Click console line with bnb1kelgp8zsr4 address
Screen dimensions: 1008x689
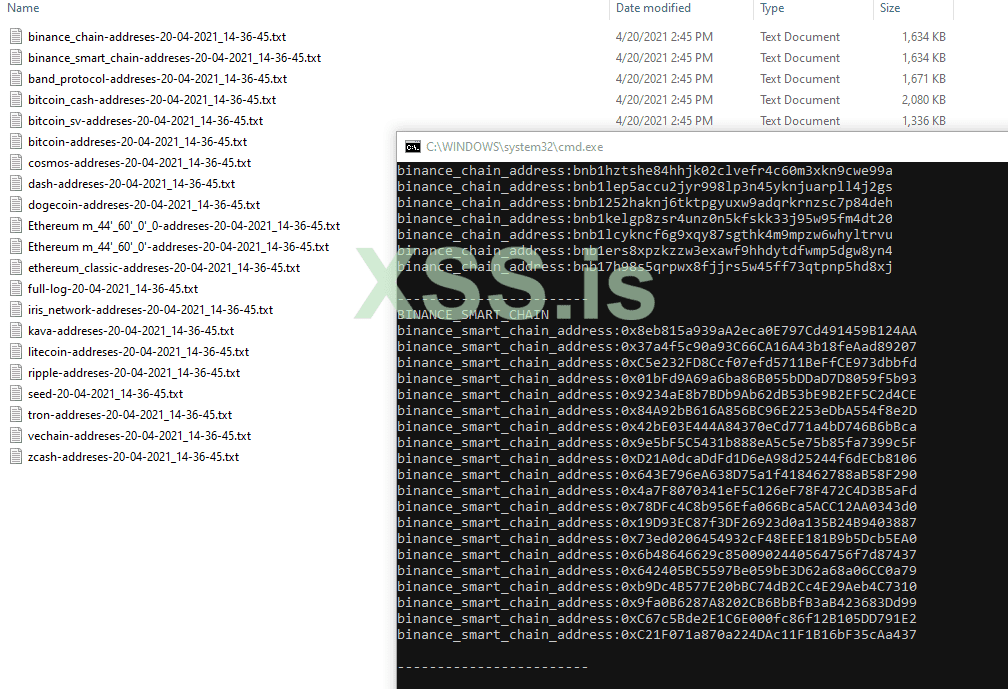pyautogui.click(x=645, y=219)
